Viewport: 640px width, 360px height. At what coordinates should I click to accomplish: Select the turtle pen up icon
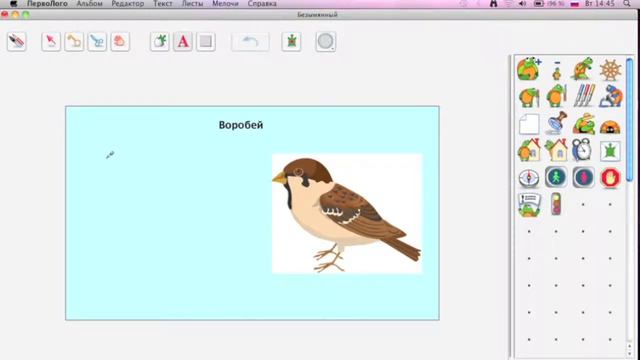pos(556,96)
